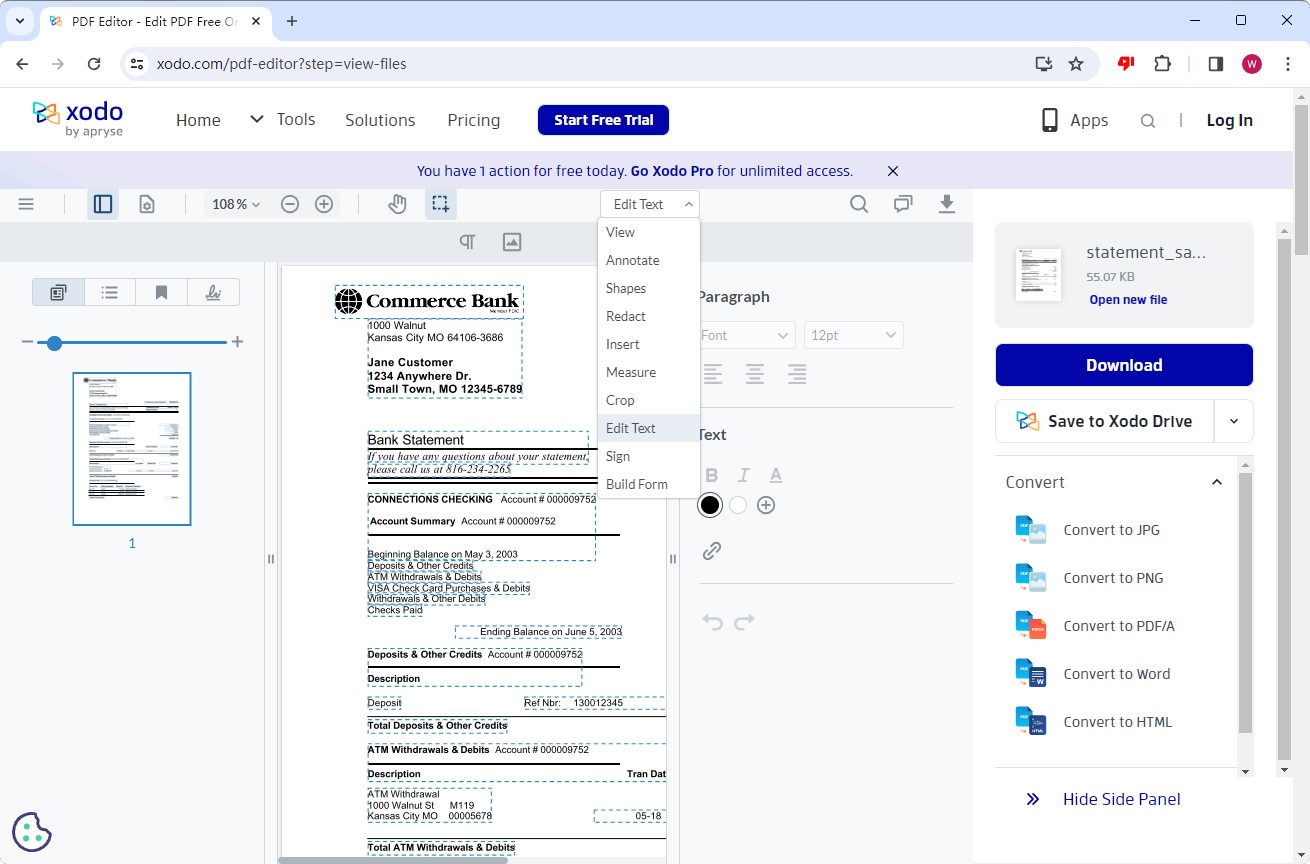The width and height of the screenshot is (1310, 864).
Task: Choose Annotate from the mode menu
Action: pos(649,260)
